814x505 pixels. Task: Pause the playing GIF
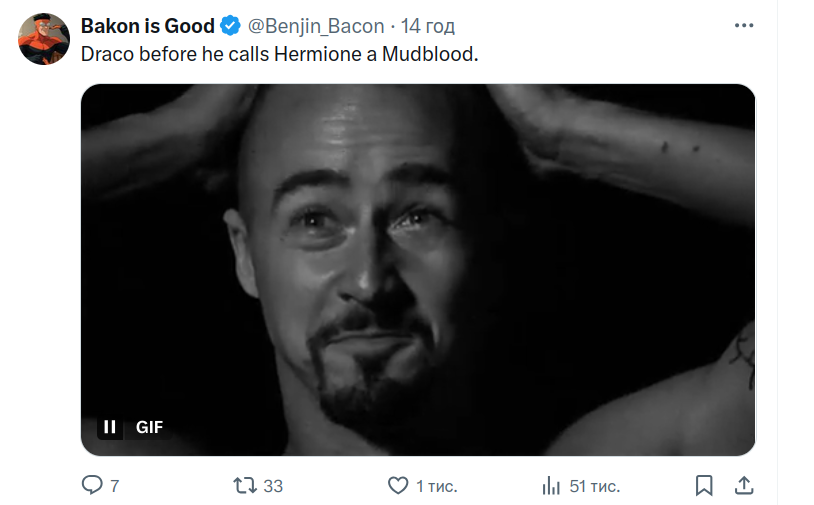pyautogui.click(x=110, y=427)
